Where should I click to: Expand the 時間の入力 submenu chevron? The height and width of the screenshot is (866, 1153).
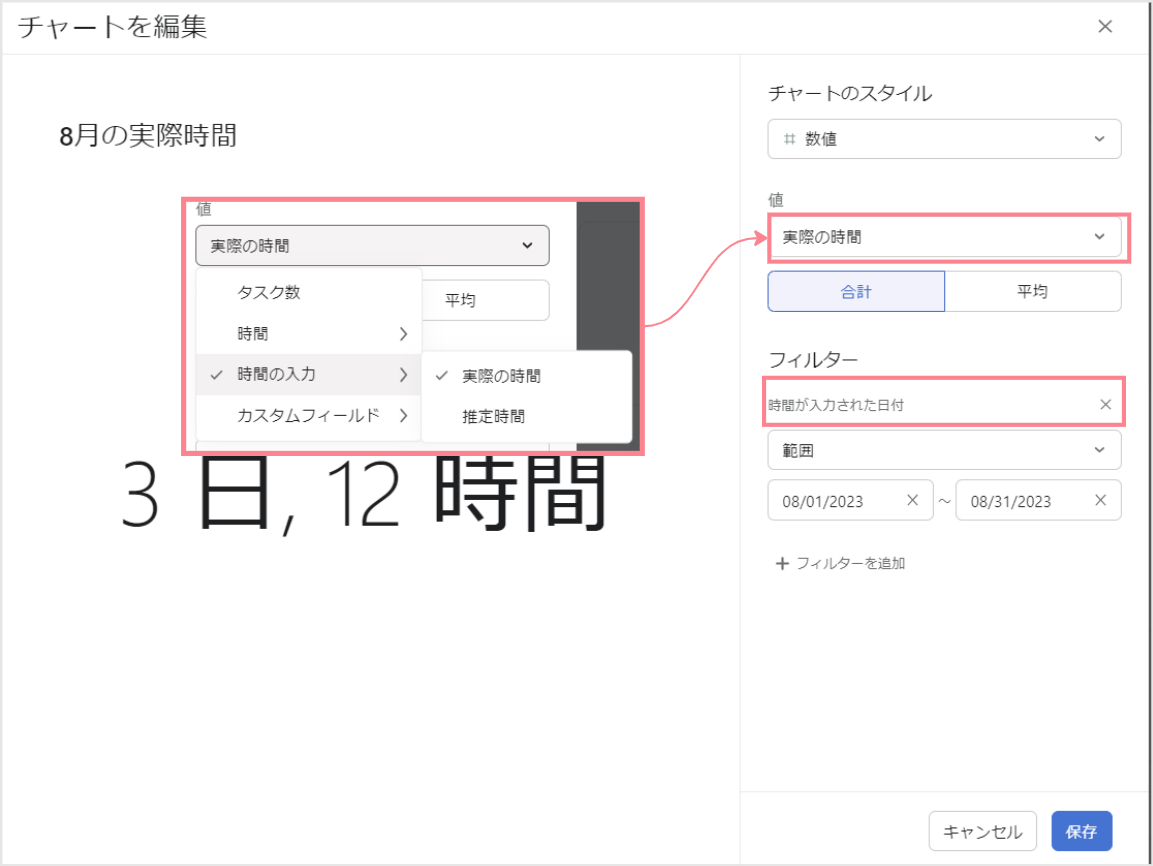click(x=403, y=374)
